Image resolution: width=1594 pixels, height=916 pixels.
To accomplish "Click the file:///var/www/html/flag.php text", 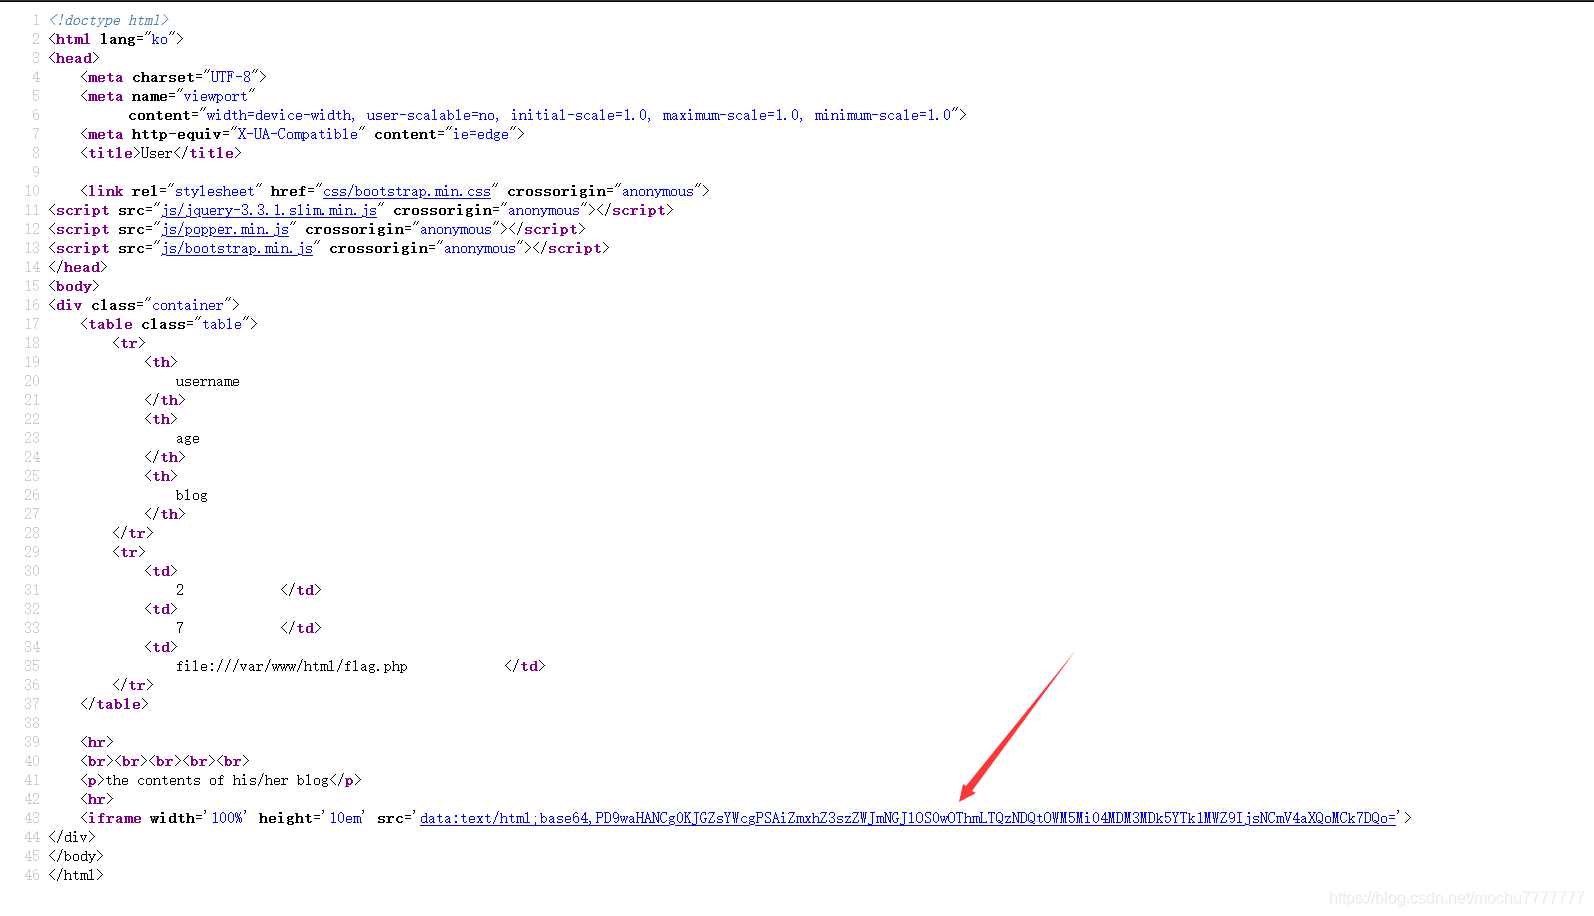I will [292, 666].
